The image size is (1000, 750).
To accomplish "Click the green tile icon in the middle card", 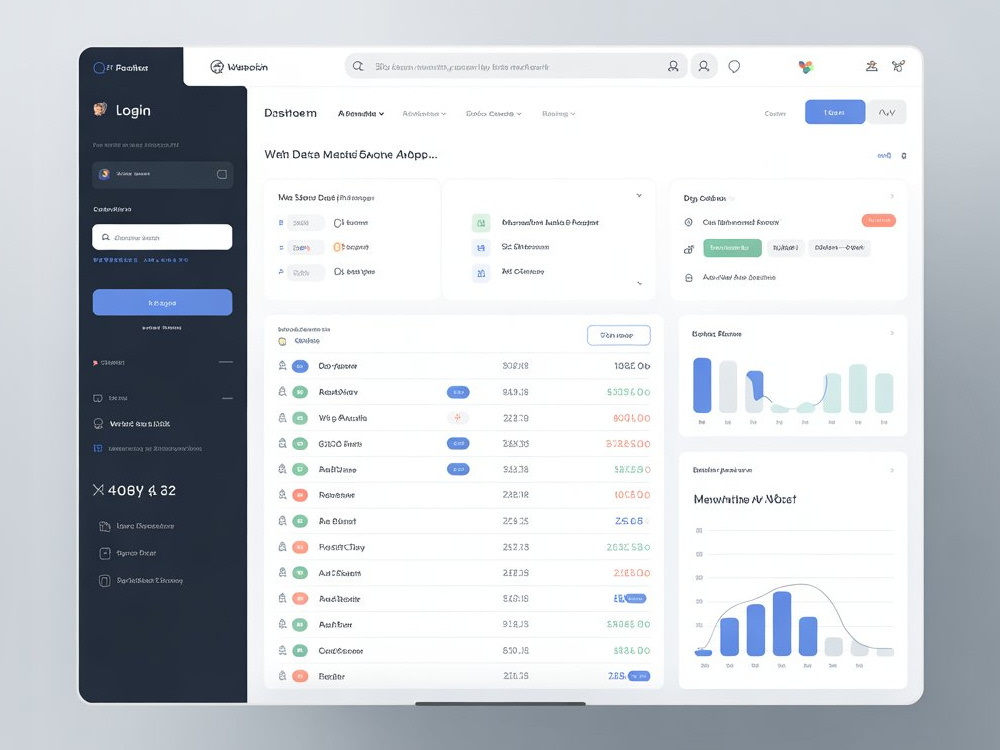I will coord(481,223).
